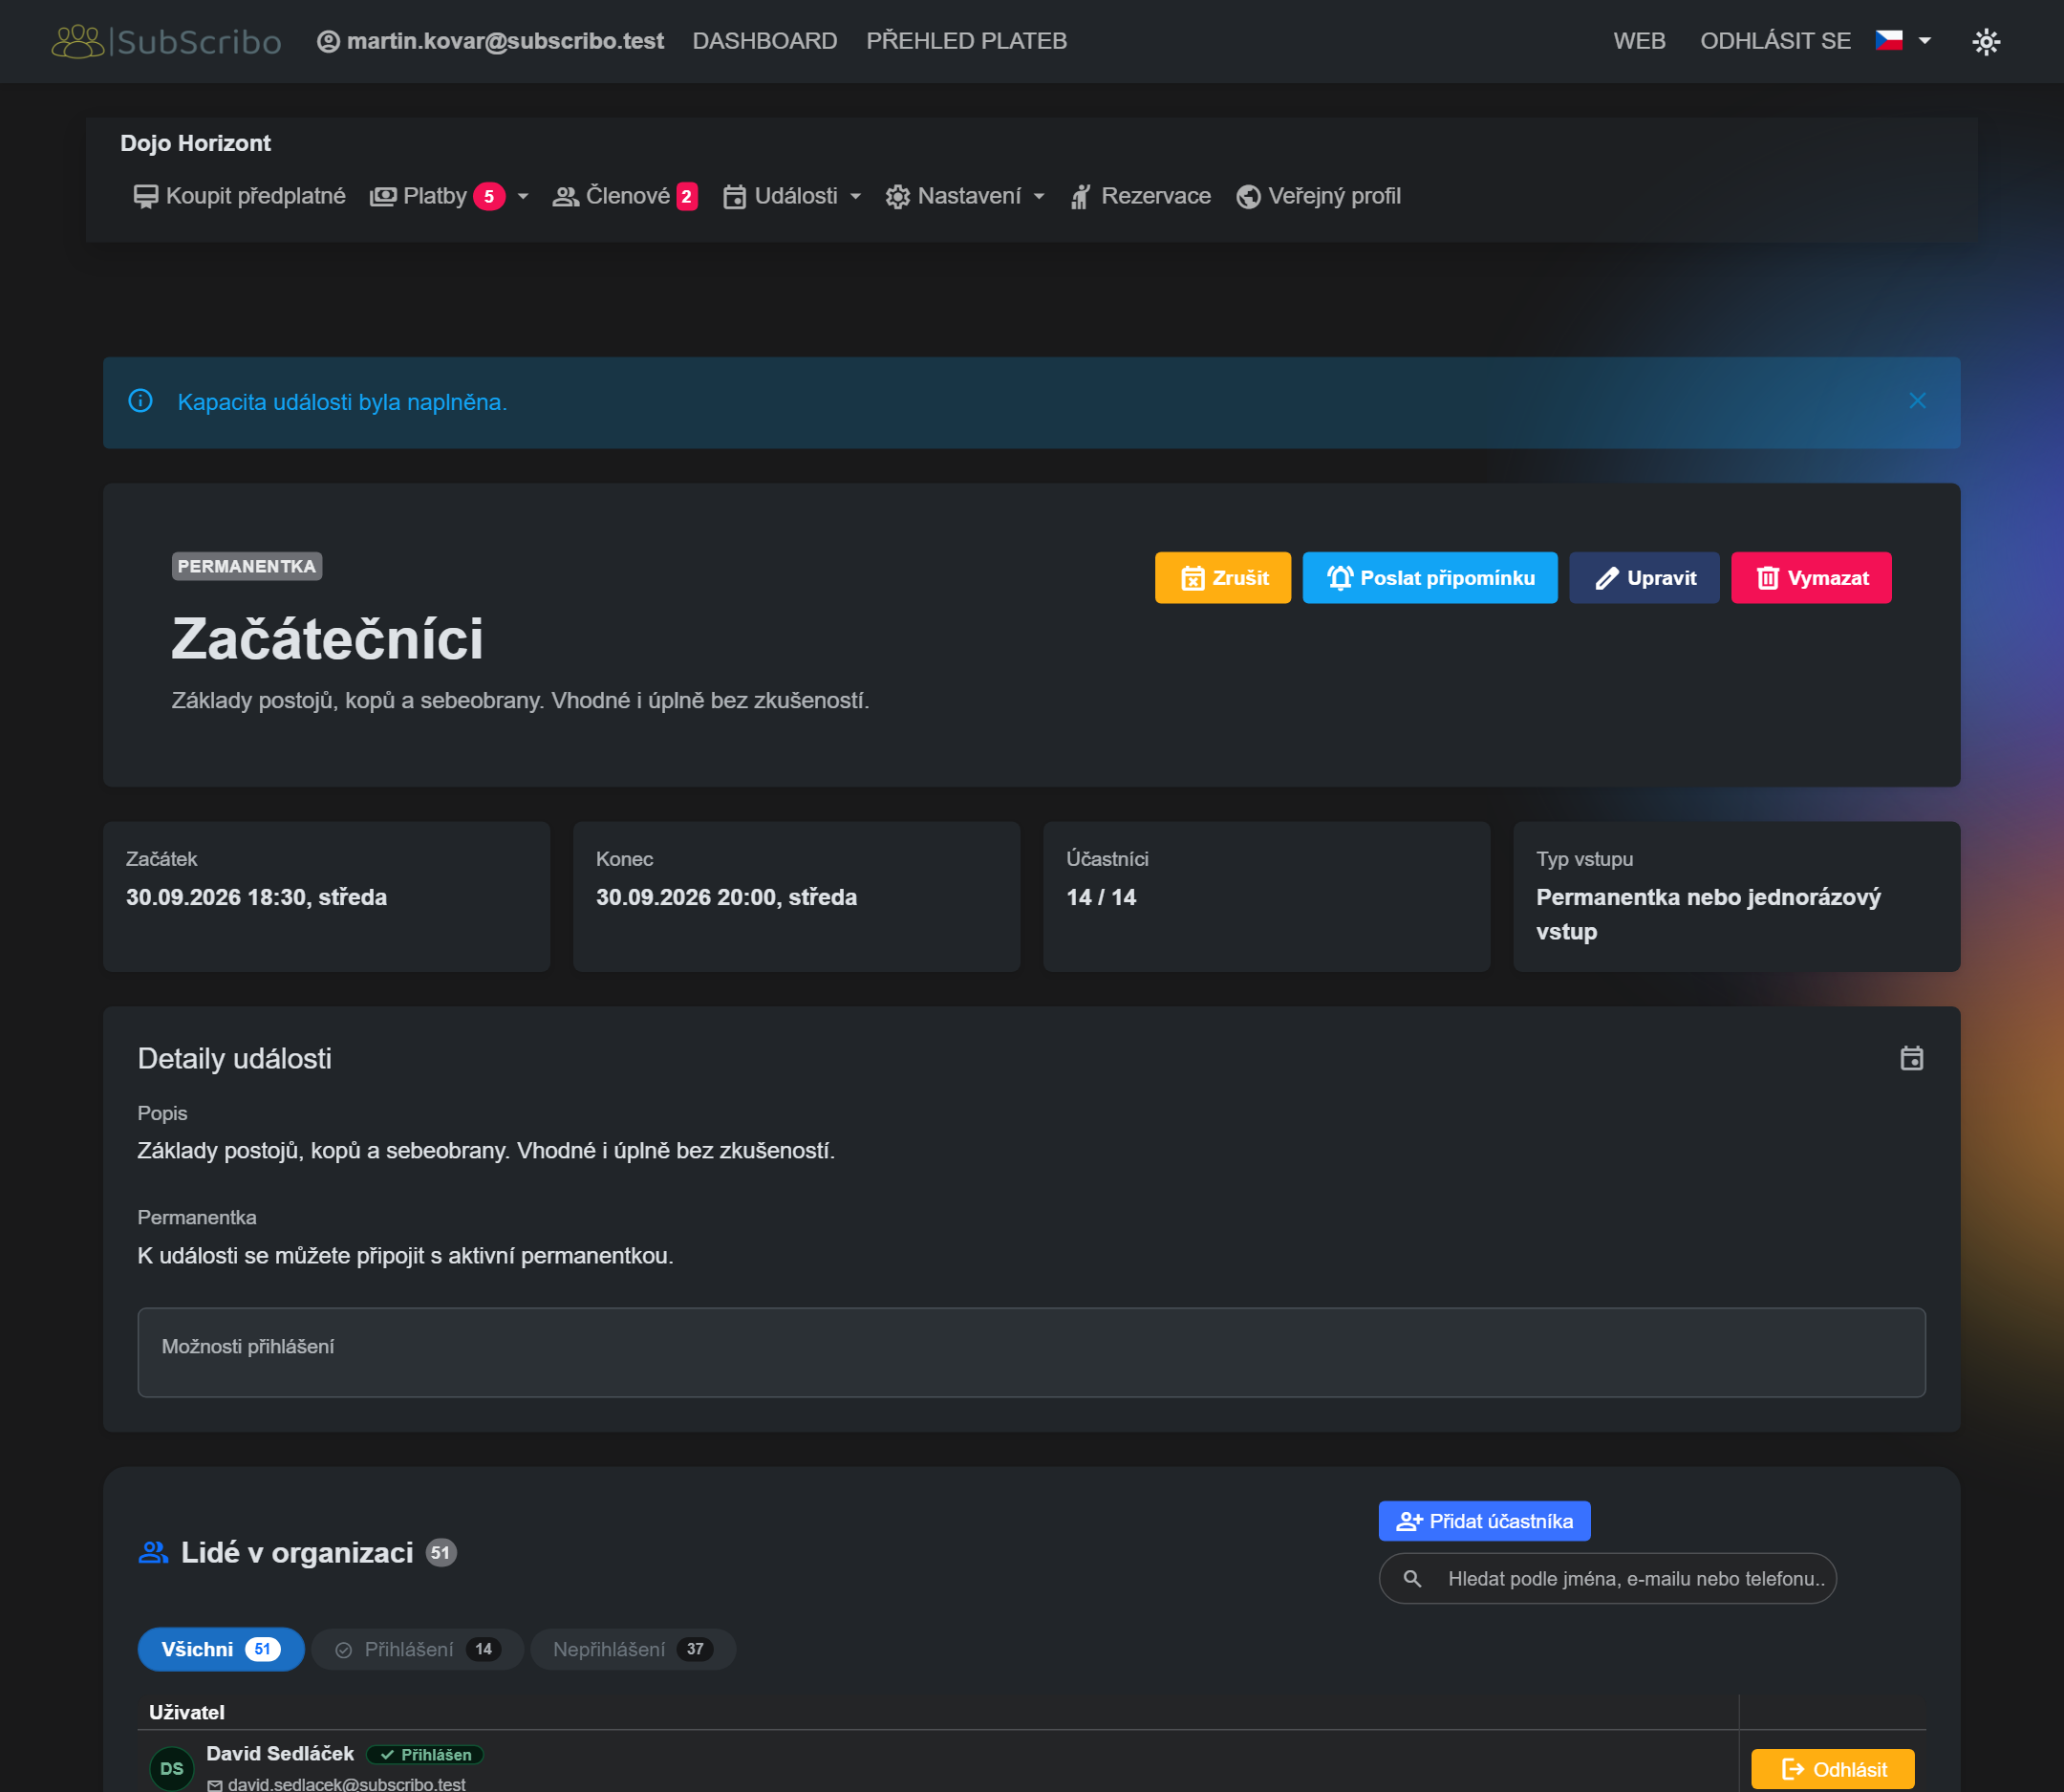2064x1792 pixels.
Task: Click the participant search field
Action: (1607, 1578)
